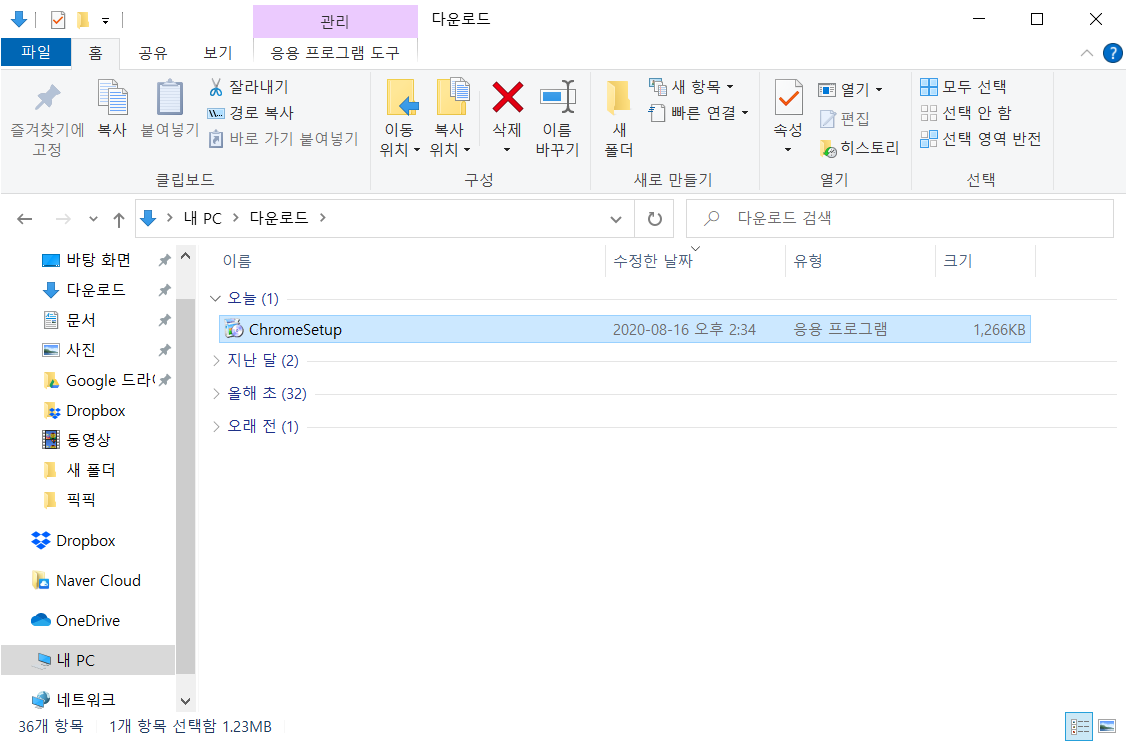Open the File (파일) tab
Viewport: 1127px width, 742px height.
[35, 52]
